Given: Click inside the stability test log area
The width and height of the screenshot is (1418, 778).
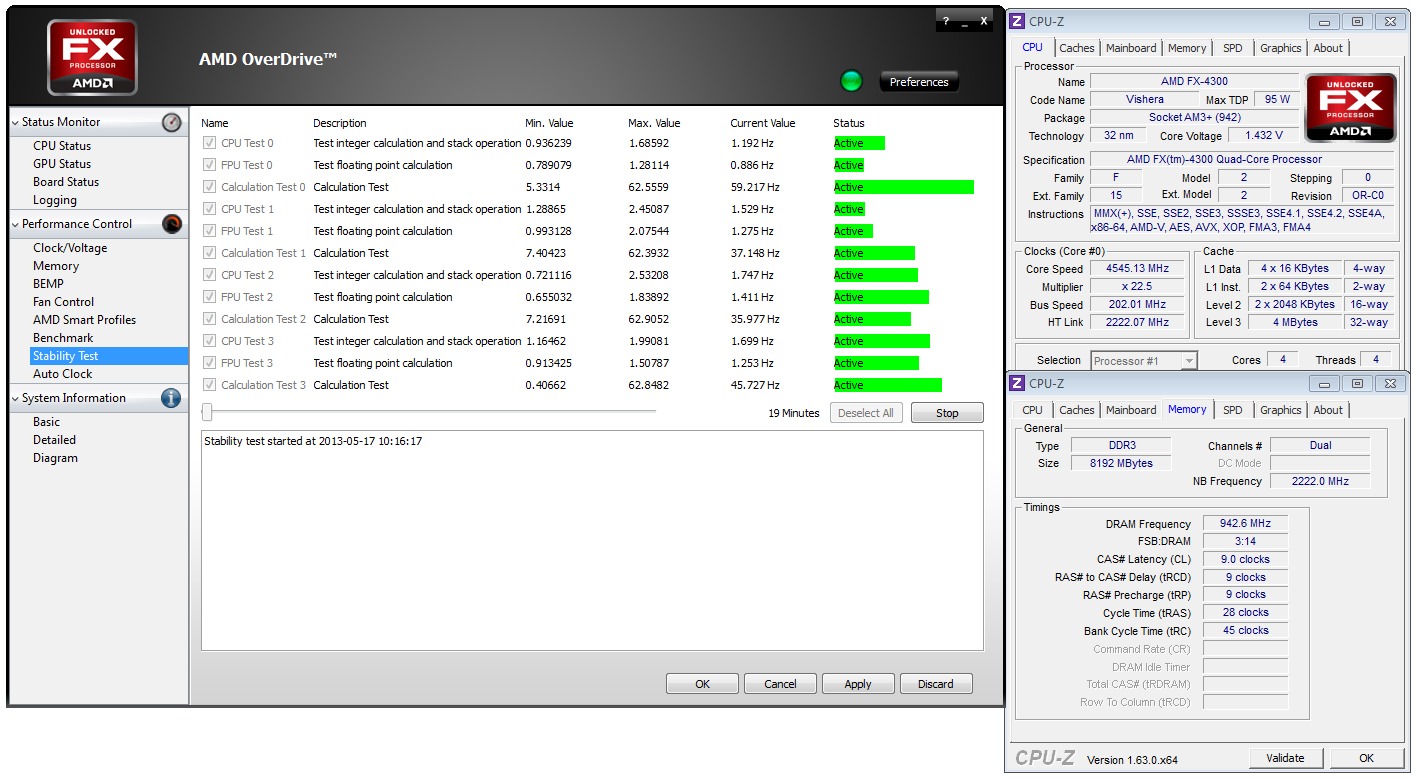Looking at the screenshot, I should point(592,540).
